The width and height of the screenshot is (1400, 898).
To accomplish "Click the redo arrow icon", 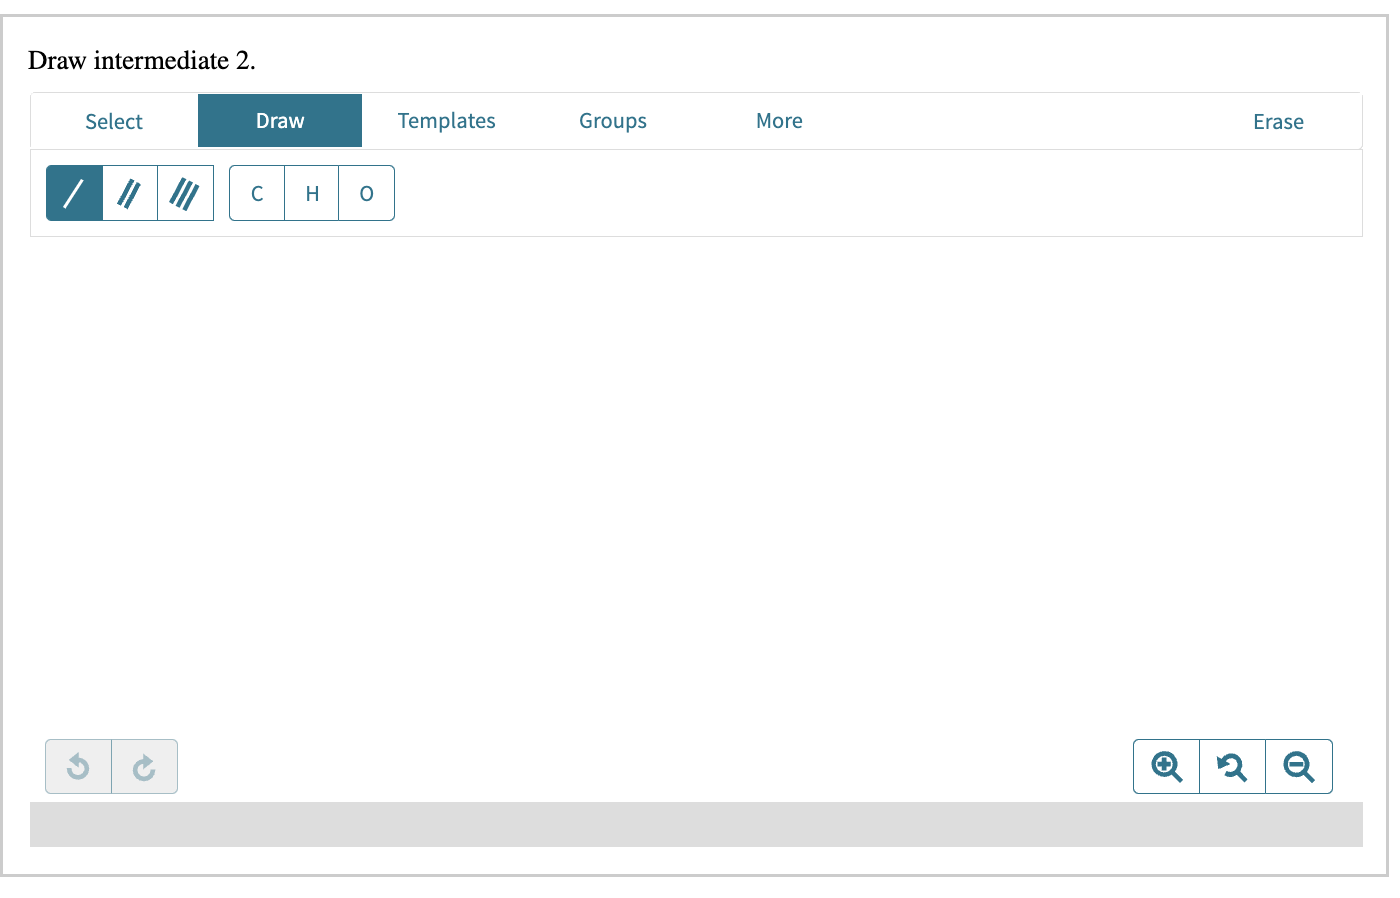I will (x=144, y=766).
